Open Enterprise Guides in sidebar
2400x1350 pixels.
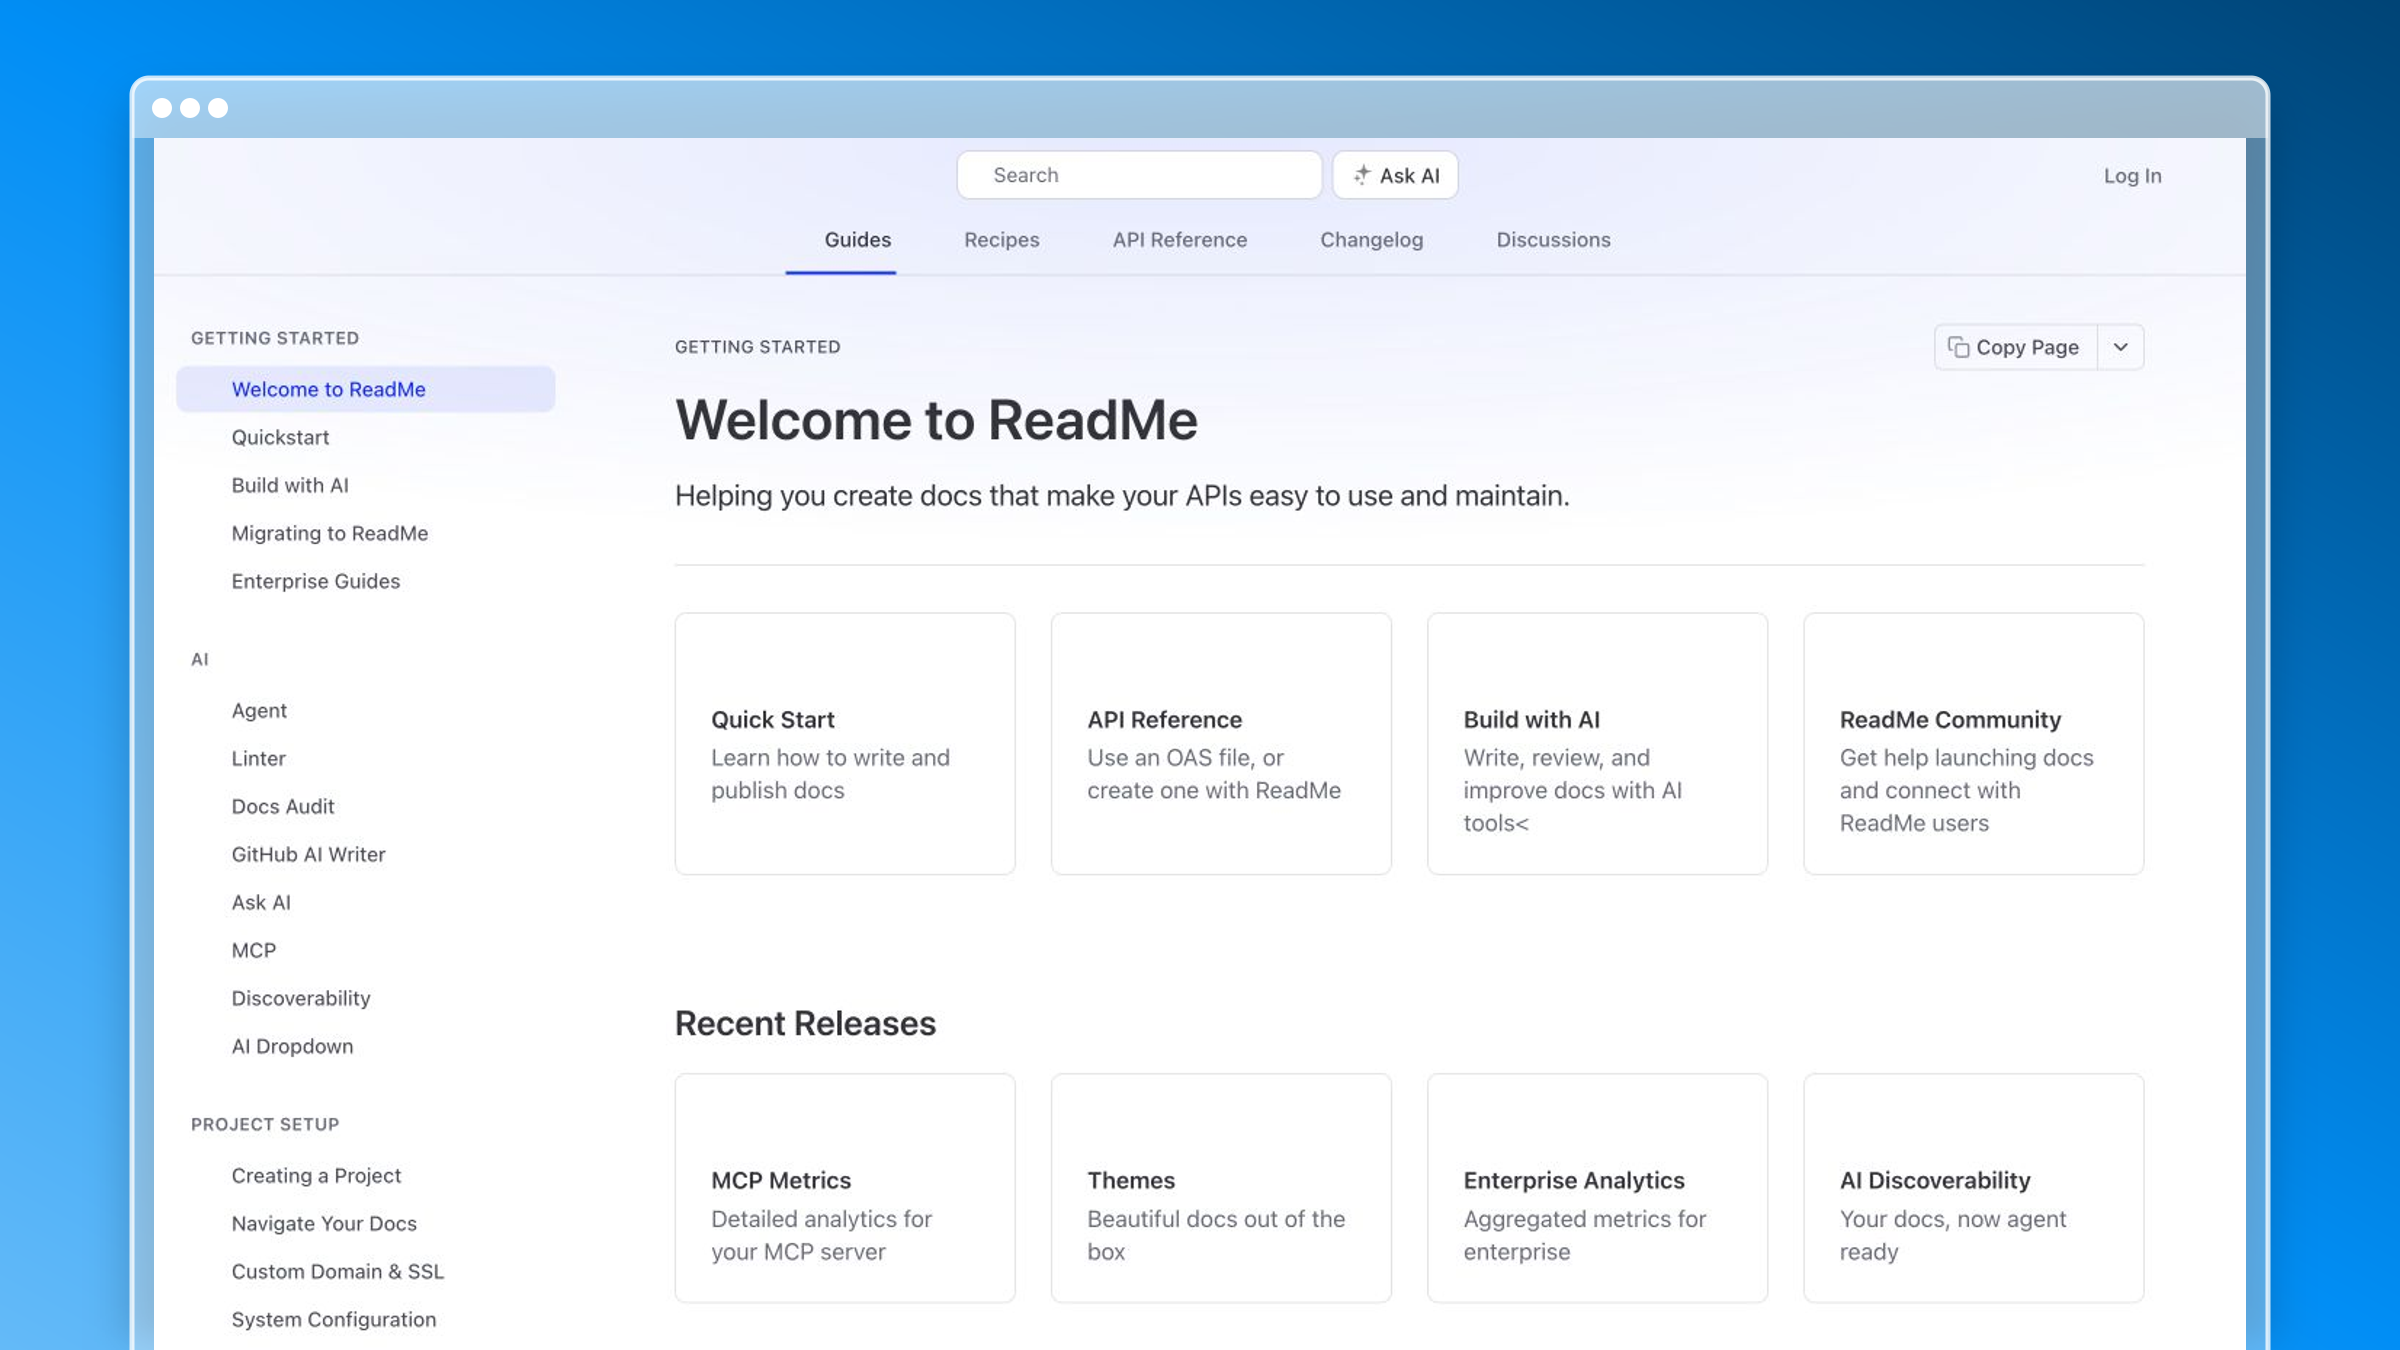[315, 581]
